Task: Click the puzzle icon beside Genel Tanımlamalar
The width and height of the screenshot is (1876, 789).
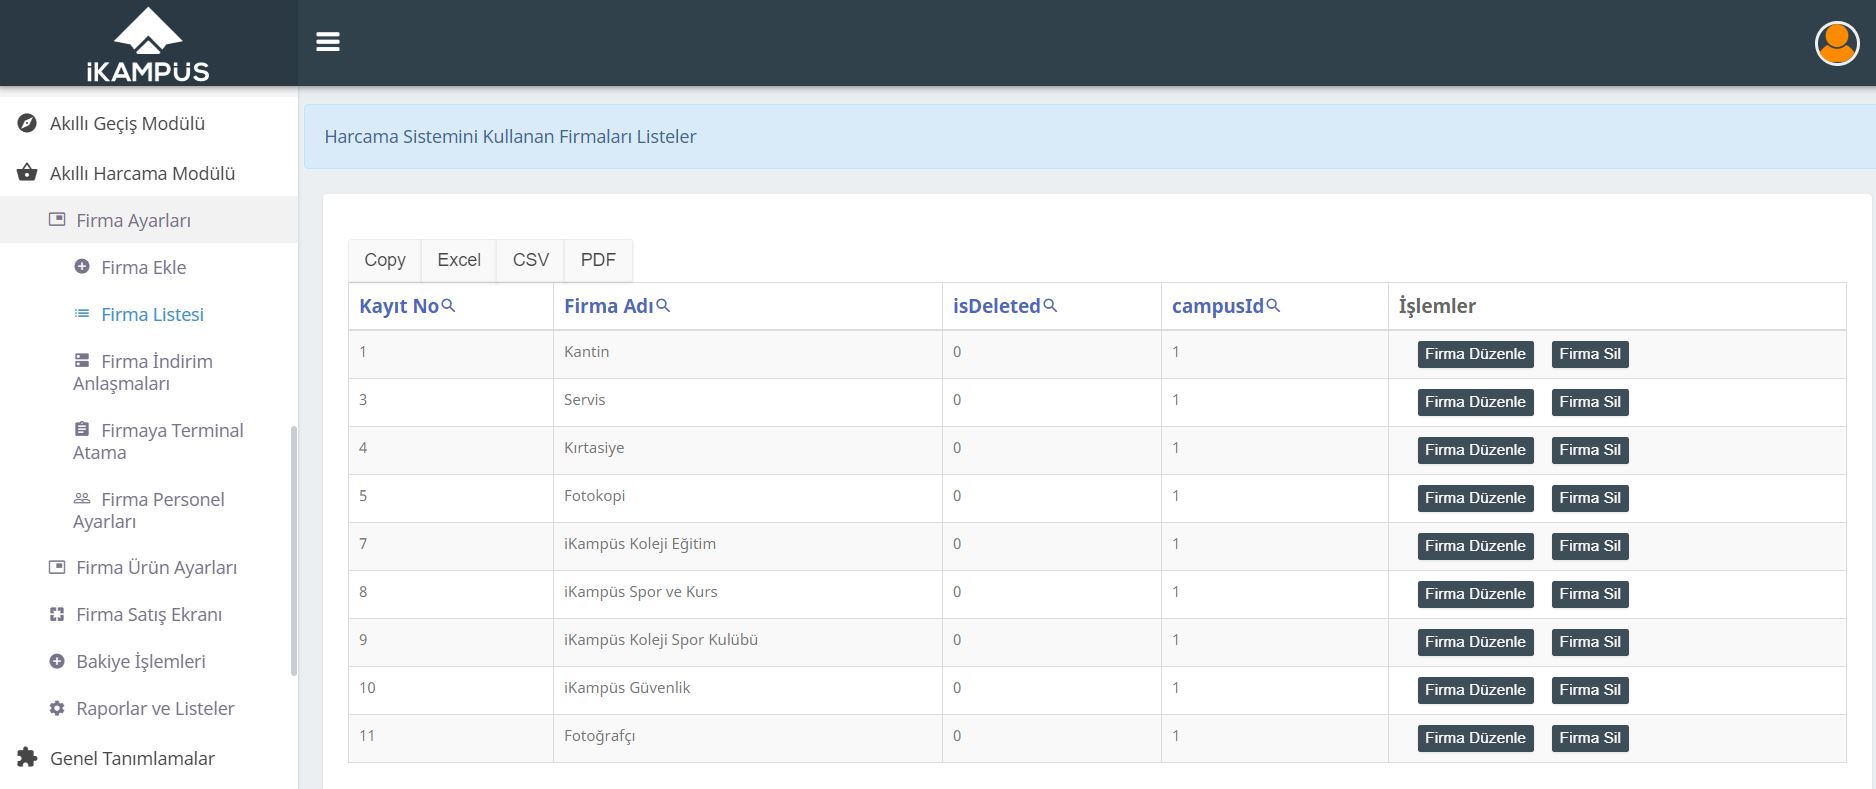Action: [x=28, y=757]
